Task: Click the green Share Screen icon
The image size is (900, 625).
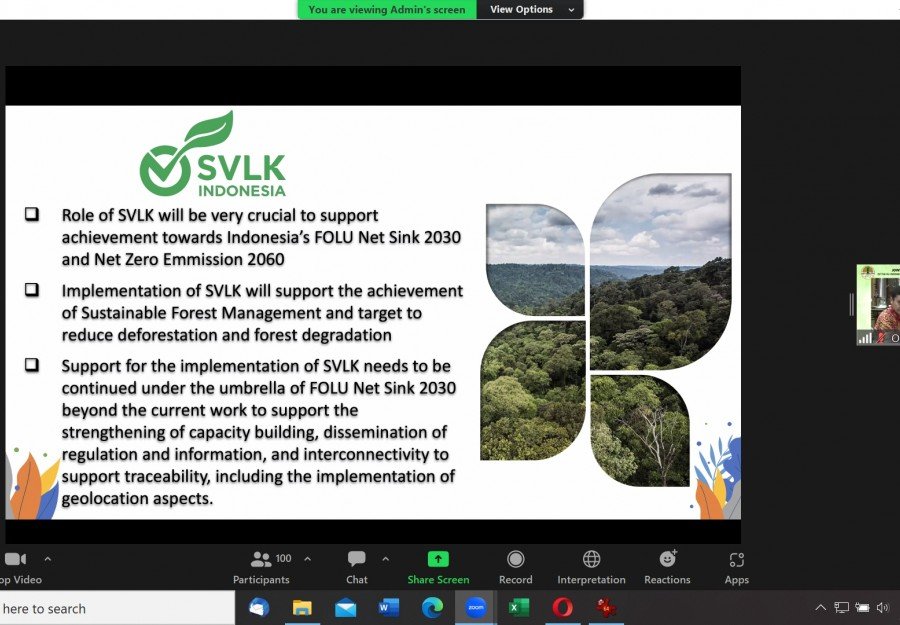Action: (438, 559)
